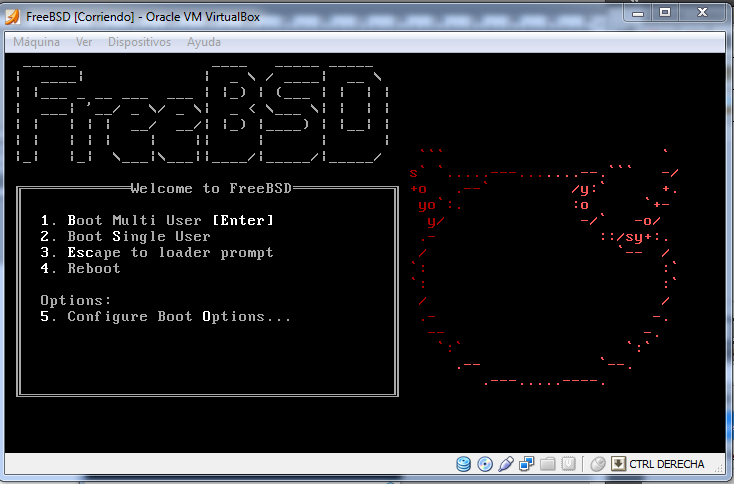Click the shared folders status icon
The width and height of the screenshot is (734, 484).
547,464
